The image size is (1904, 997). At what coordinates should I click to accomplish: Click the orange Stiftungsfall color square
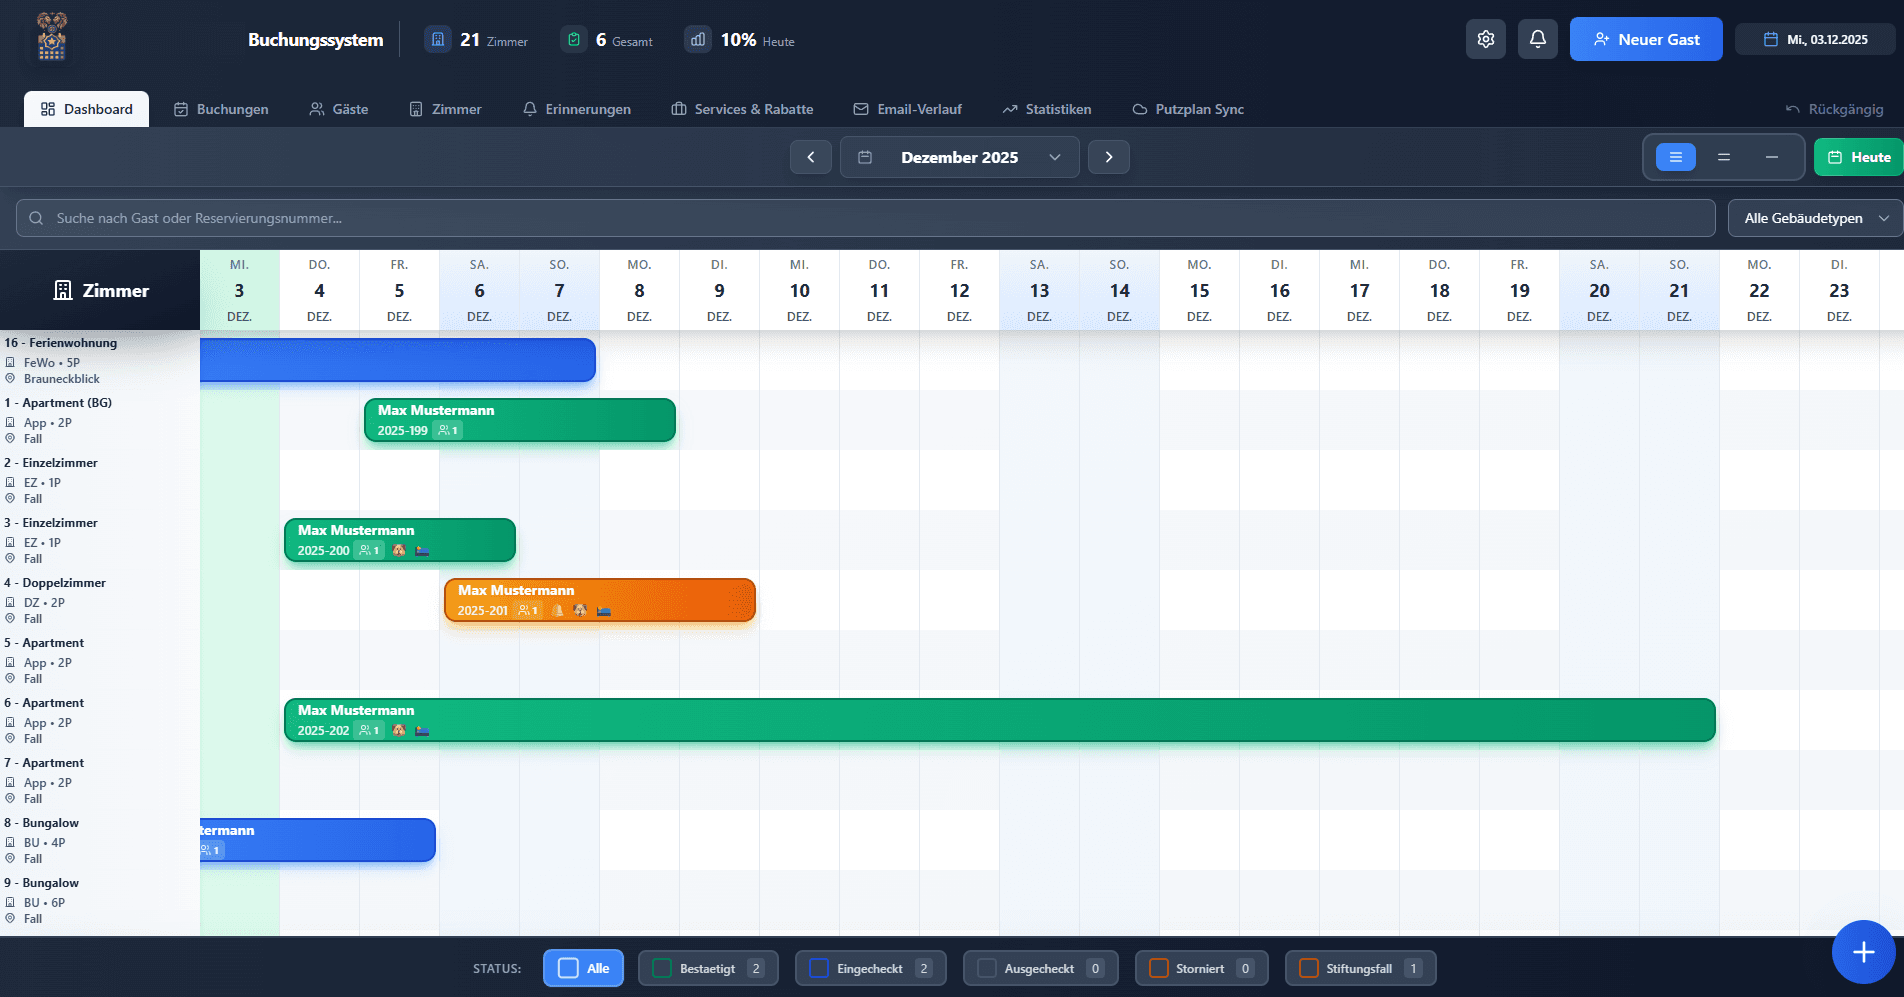tap(1308, 968)
